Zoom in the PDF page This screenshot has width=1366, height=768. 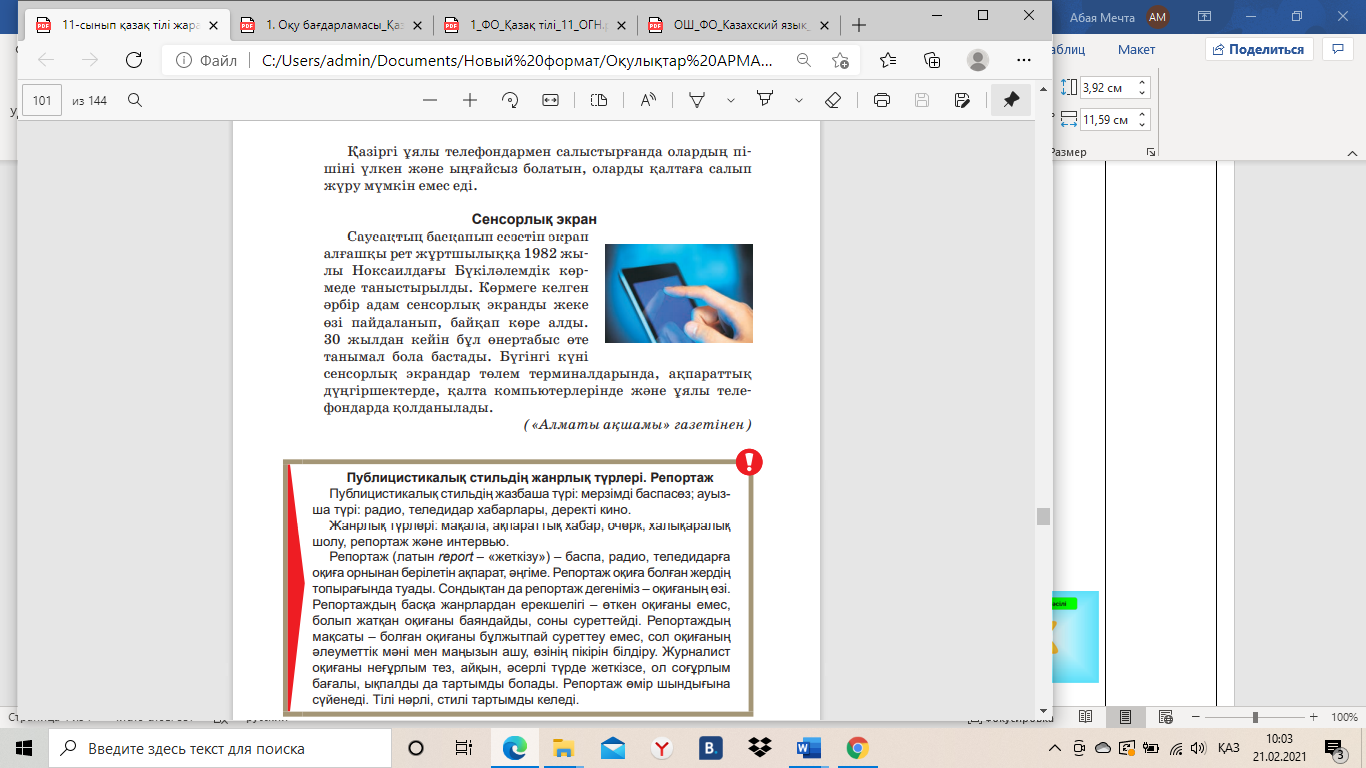tap(470, 100)
